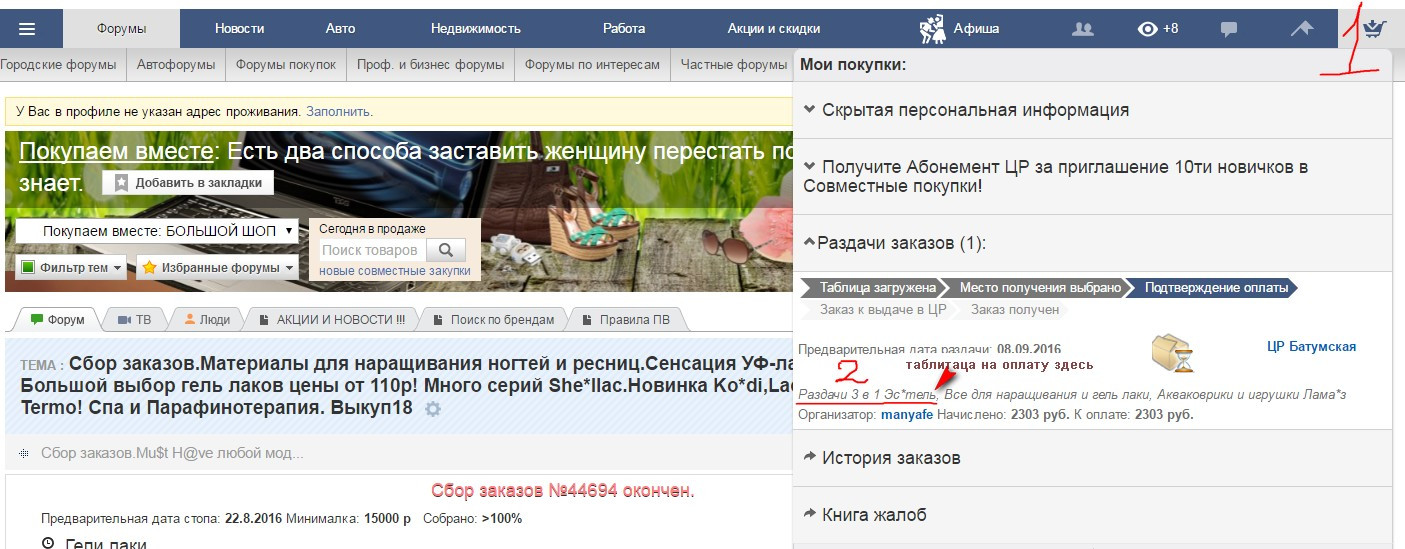This screenshot has height=549, width=1405.
Task: Expand Скрытая персональная информация section
Action: pos(1092,110)
